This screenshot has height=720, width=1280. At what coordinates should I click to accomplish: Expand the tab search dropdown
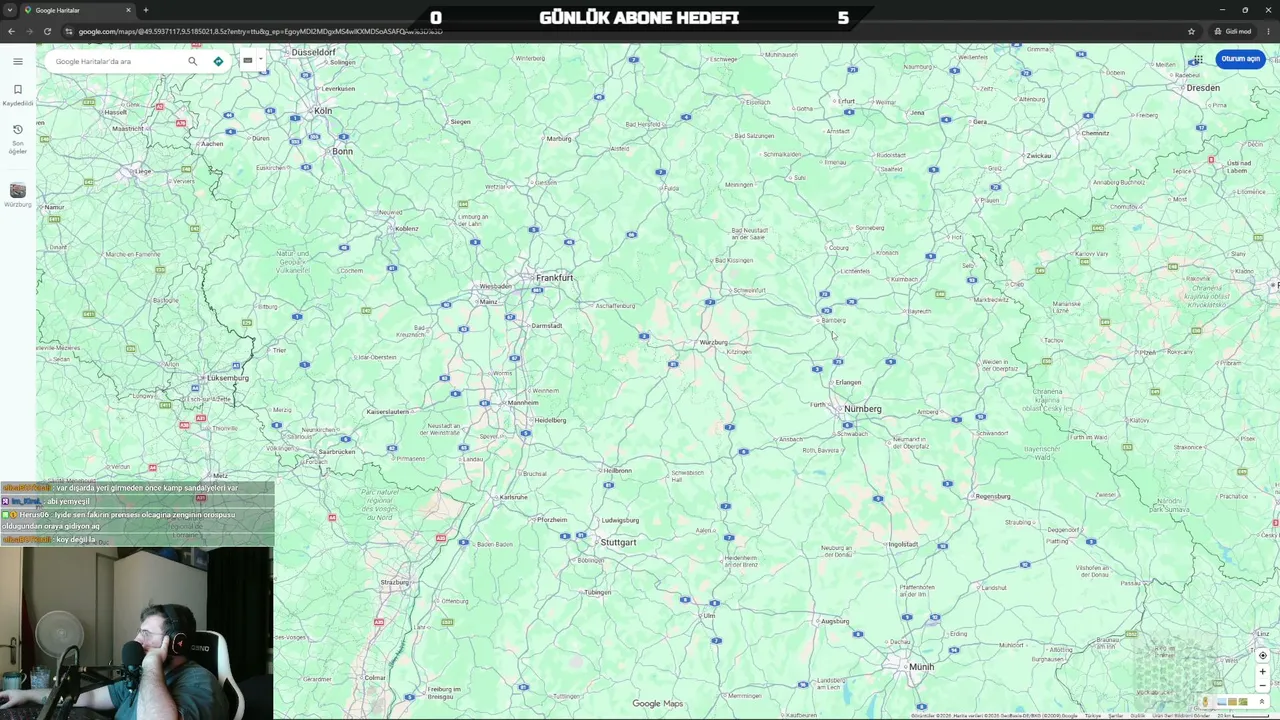[10, 10]
